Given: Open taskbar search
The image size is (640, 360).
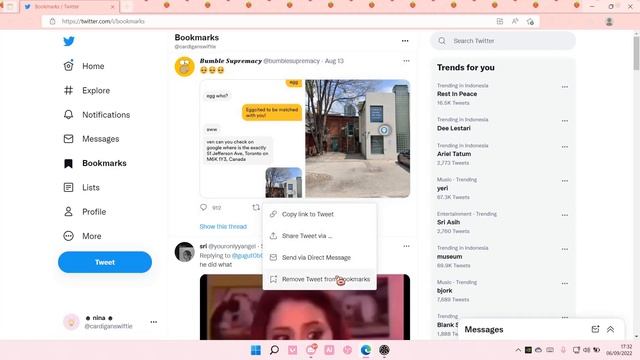Looking at the screenshot, I should [274, 350].
